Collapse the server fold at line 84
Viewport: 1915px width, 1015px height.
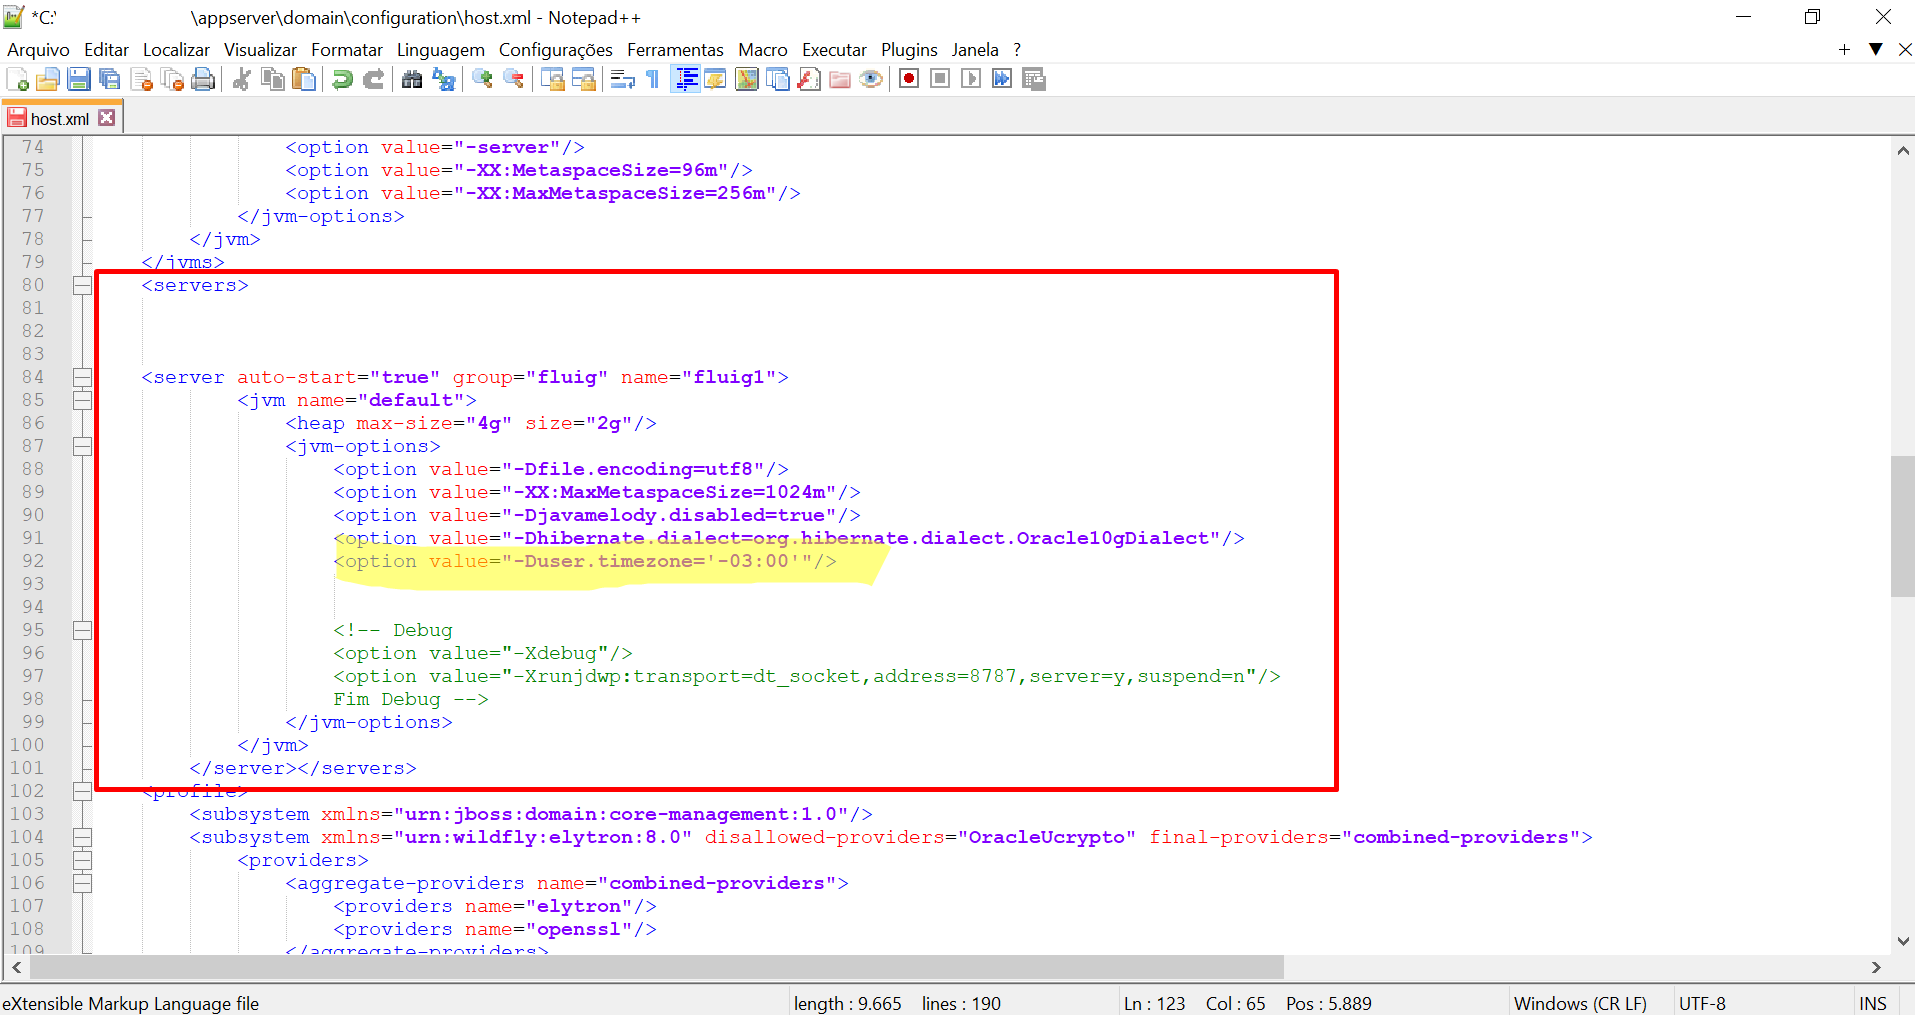coord(82,377)
